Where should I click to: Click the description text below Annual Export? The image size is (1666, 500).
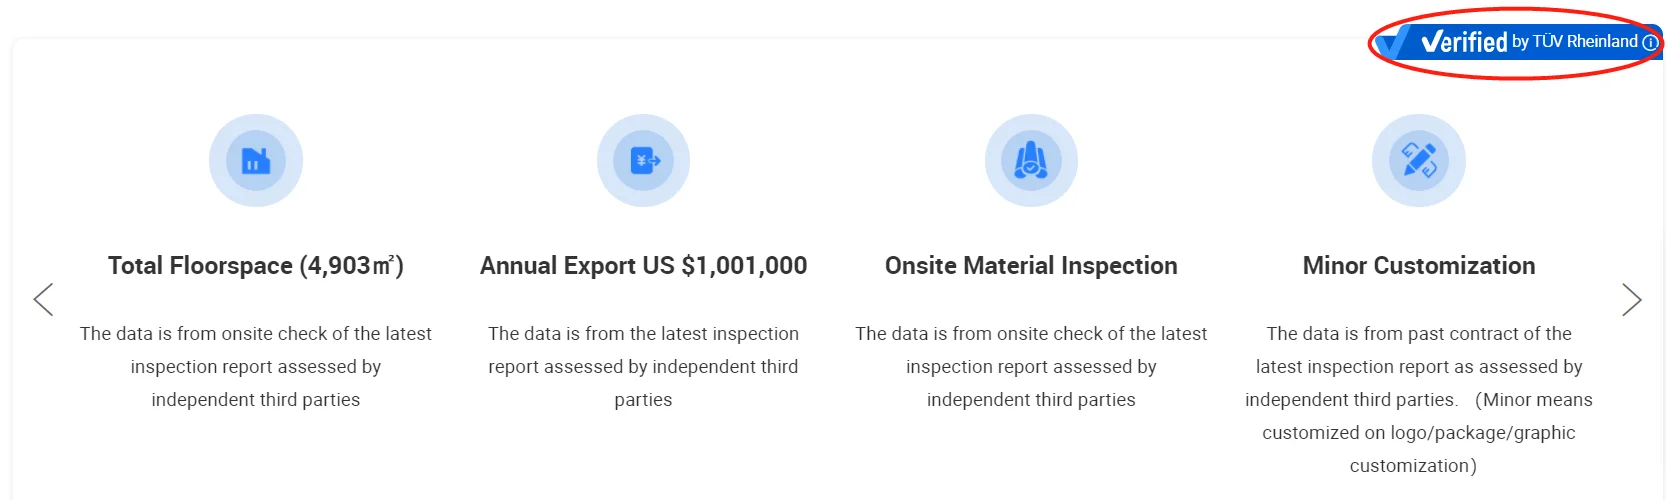[643, 366]
